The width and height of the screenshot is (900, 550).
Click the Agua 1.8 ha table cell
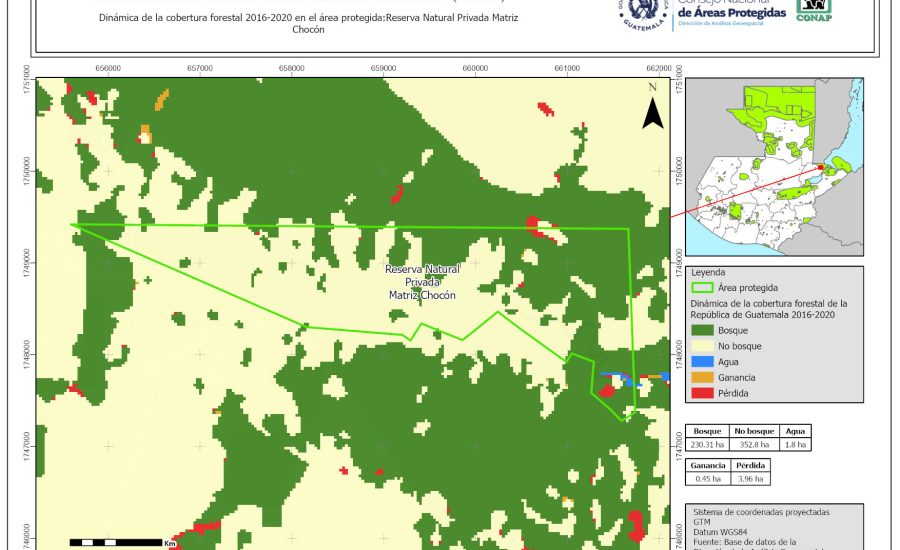[794, 444]
